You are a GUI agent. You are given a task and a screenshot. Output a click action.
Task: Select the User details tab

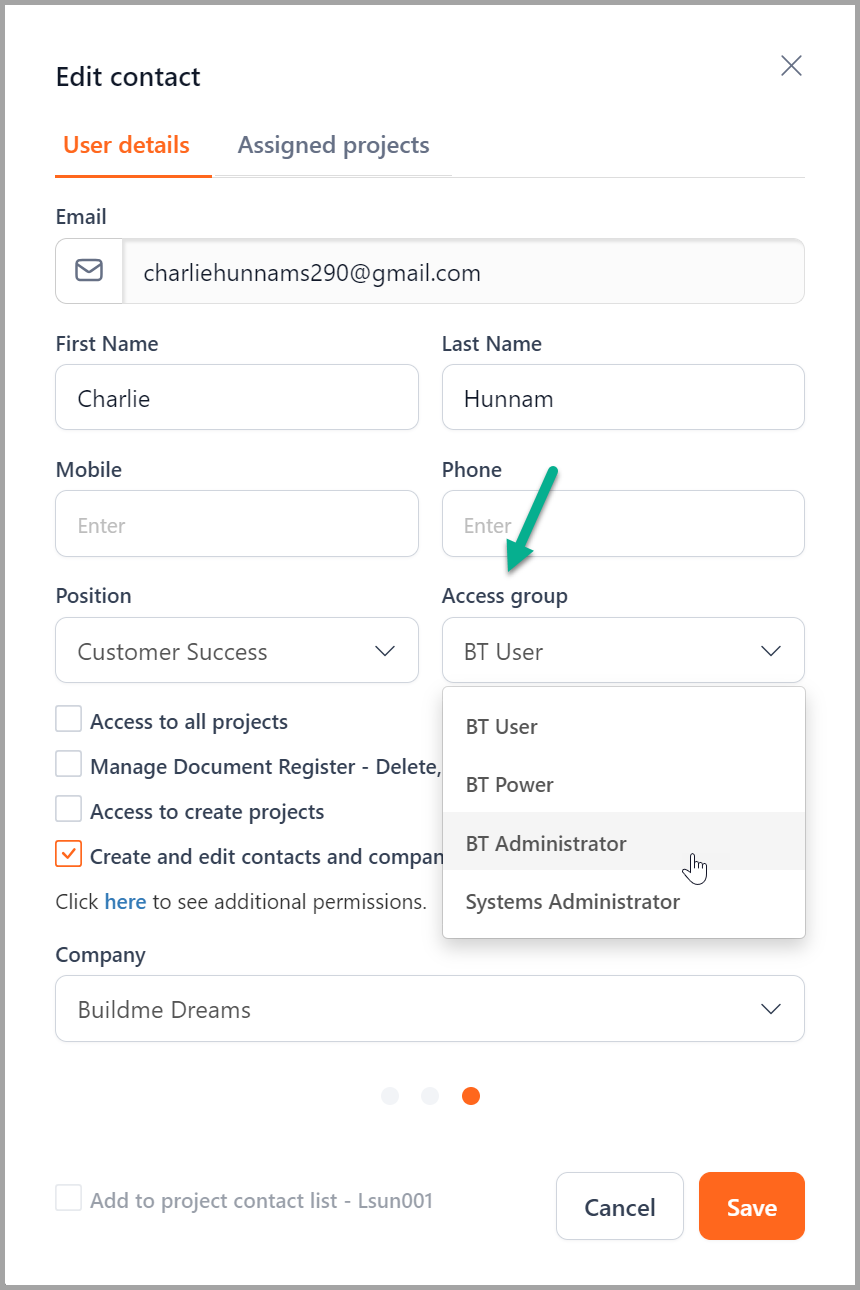tap(125, 145)
